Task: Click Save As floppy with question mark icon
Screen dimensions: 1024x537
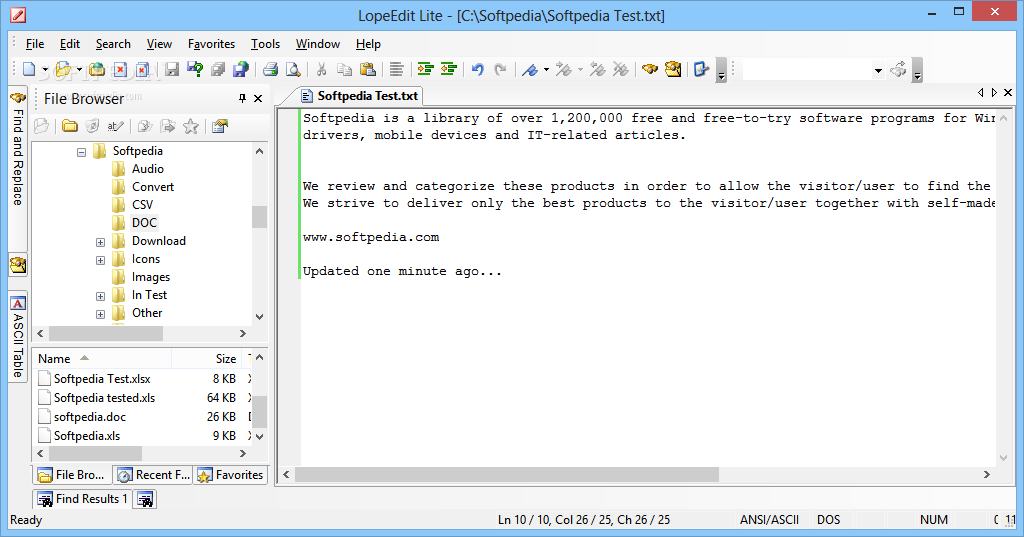Action: (x=195, y=69)
